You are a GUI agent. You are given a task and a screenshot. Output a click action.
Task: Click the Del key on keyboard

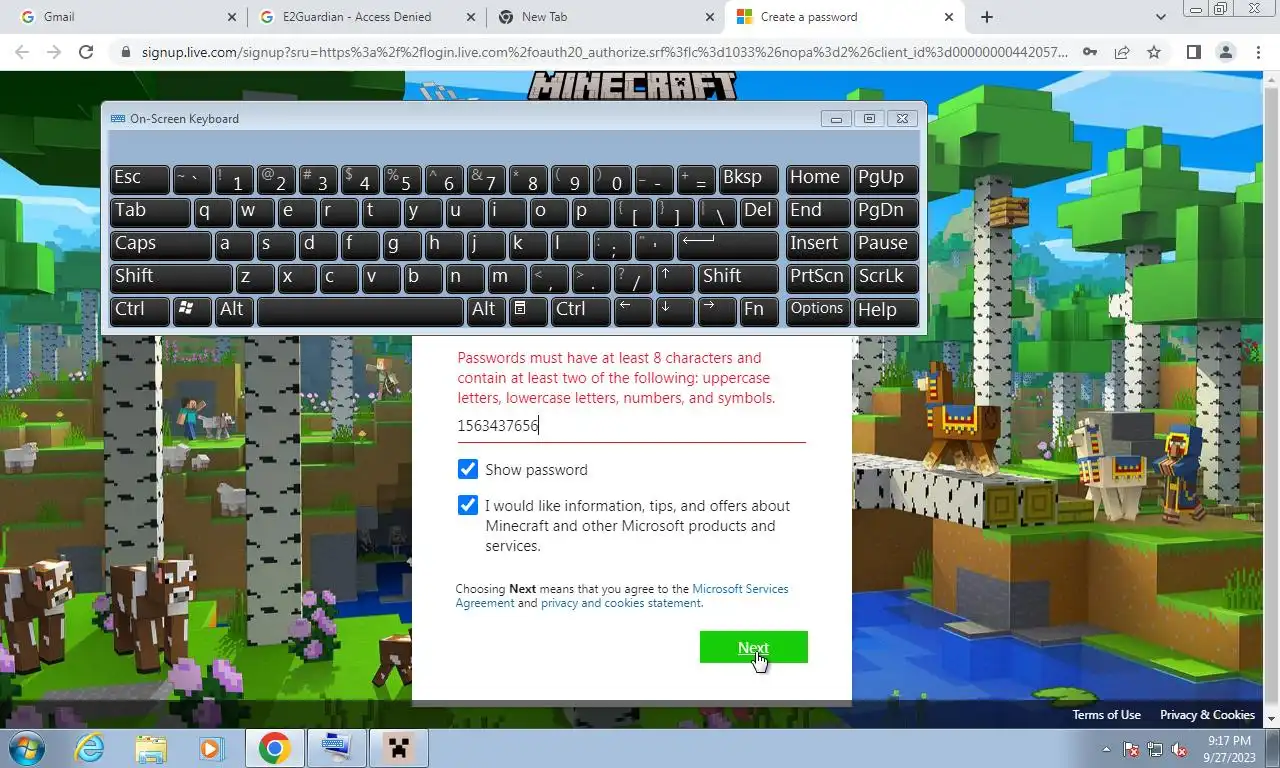click(x=760, y=212)
